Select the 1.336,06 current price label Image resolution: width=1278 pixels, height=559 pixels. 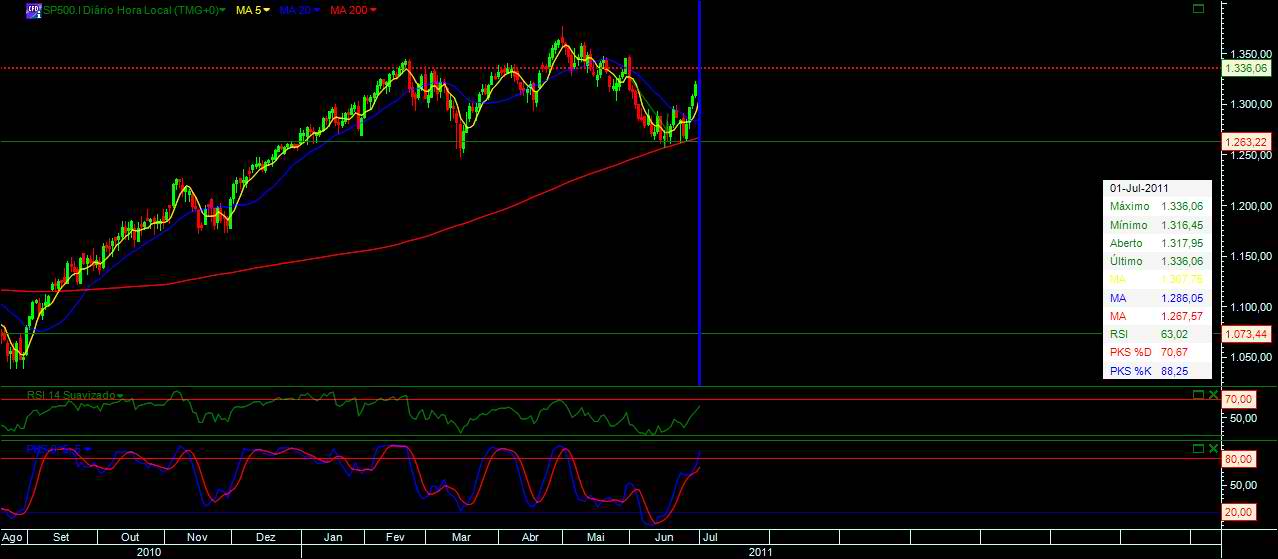(1248, 68)
